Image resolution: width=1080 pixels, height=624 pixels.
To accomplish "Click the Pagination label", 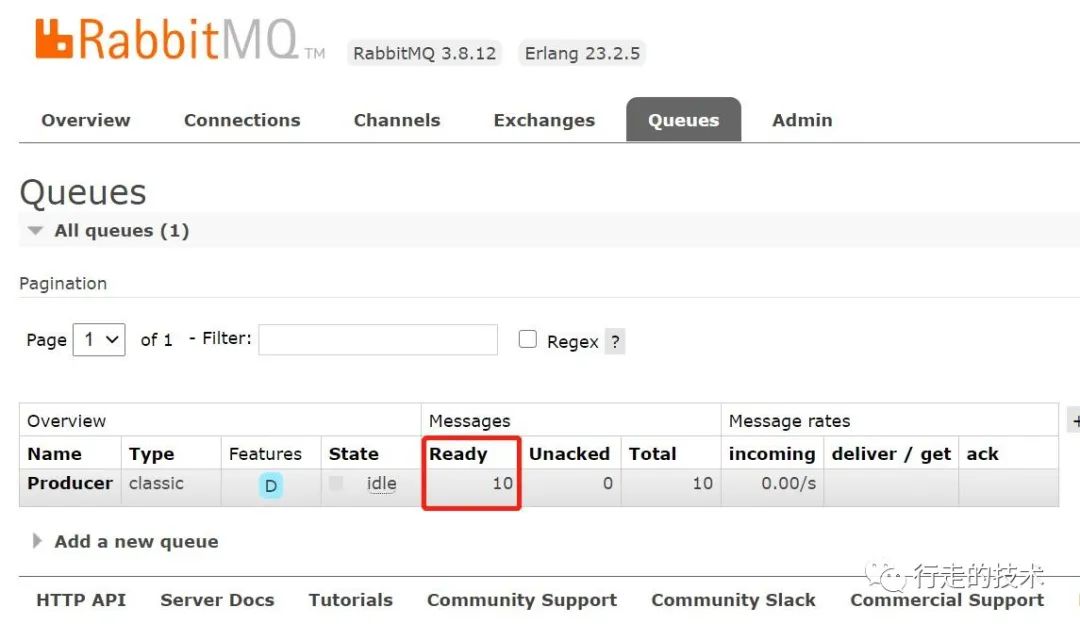I will coord(63,284).
